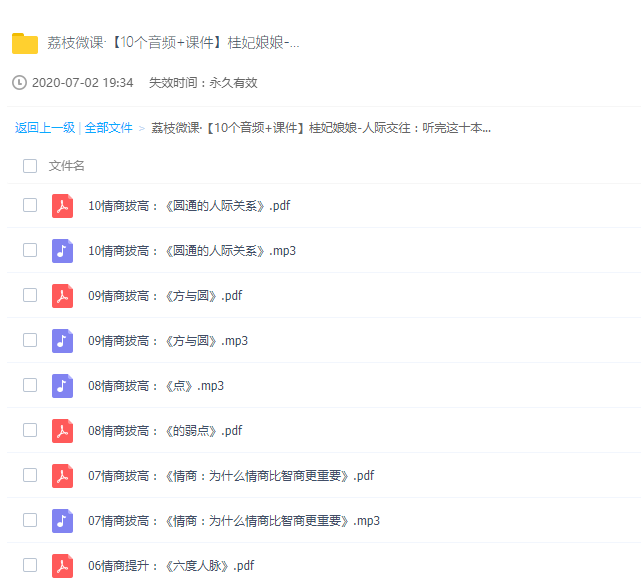Open file 08情商拔高：《的弱点》.pdf
The width and height of the screenshot is (641, 582).
(x=165, y=431)
